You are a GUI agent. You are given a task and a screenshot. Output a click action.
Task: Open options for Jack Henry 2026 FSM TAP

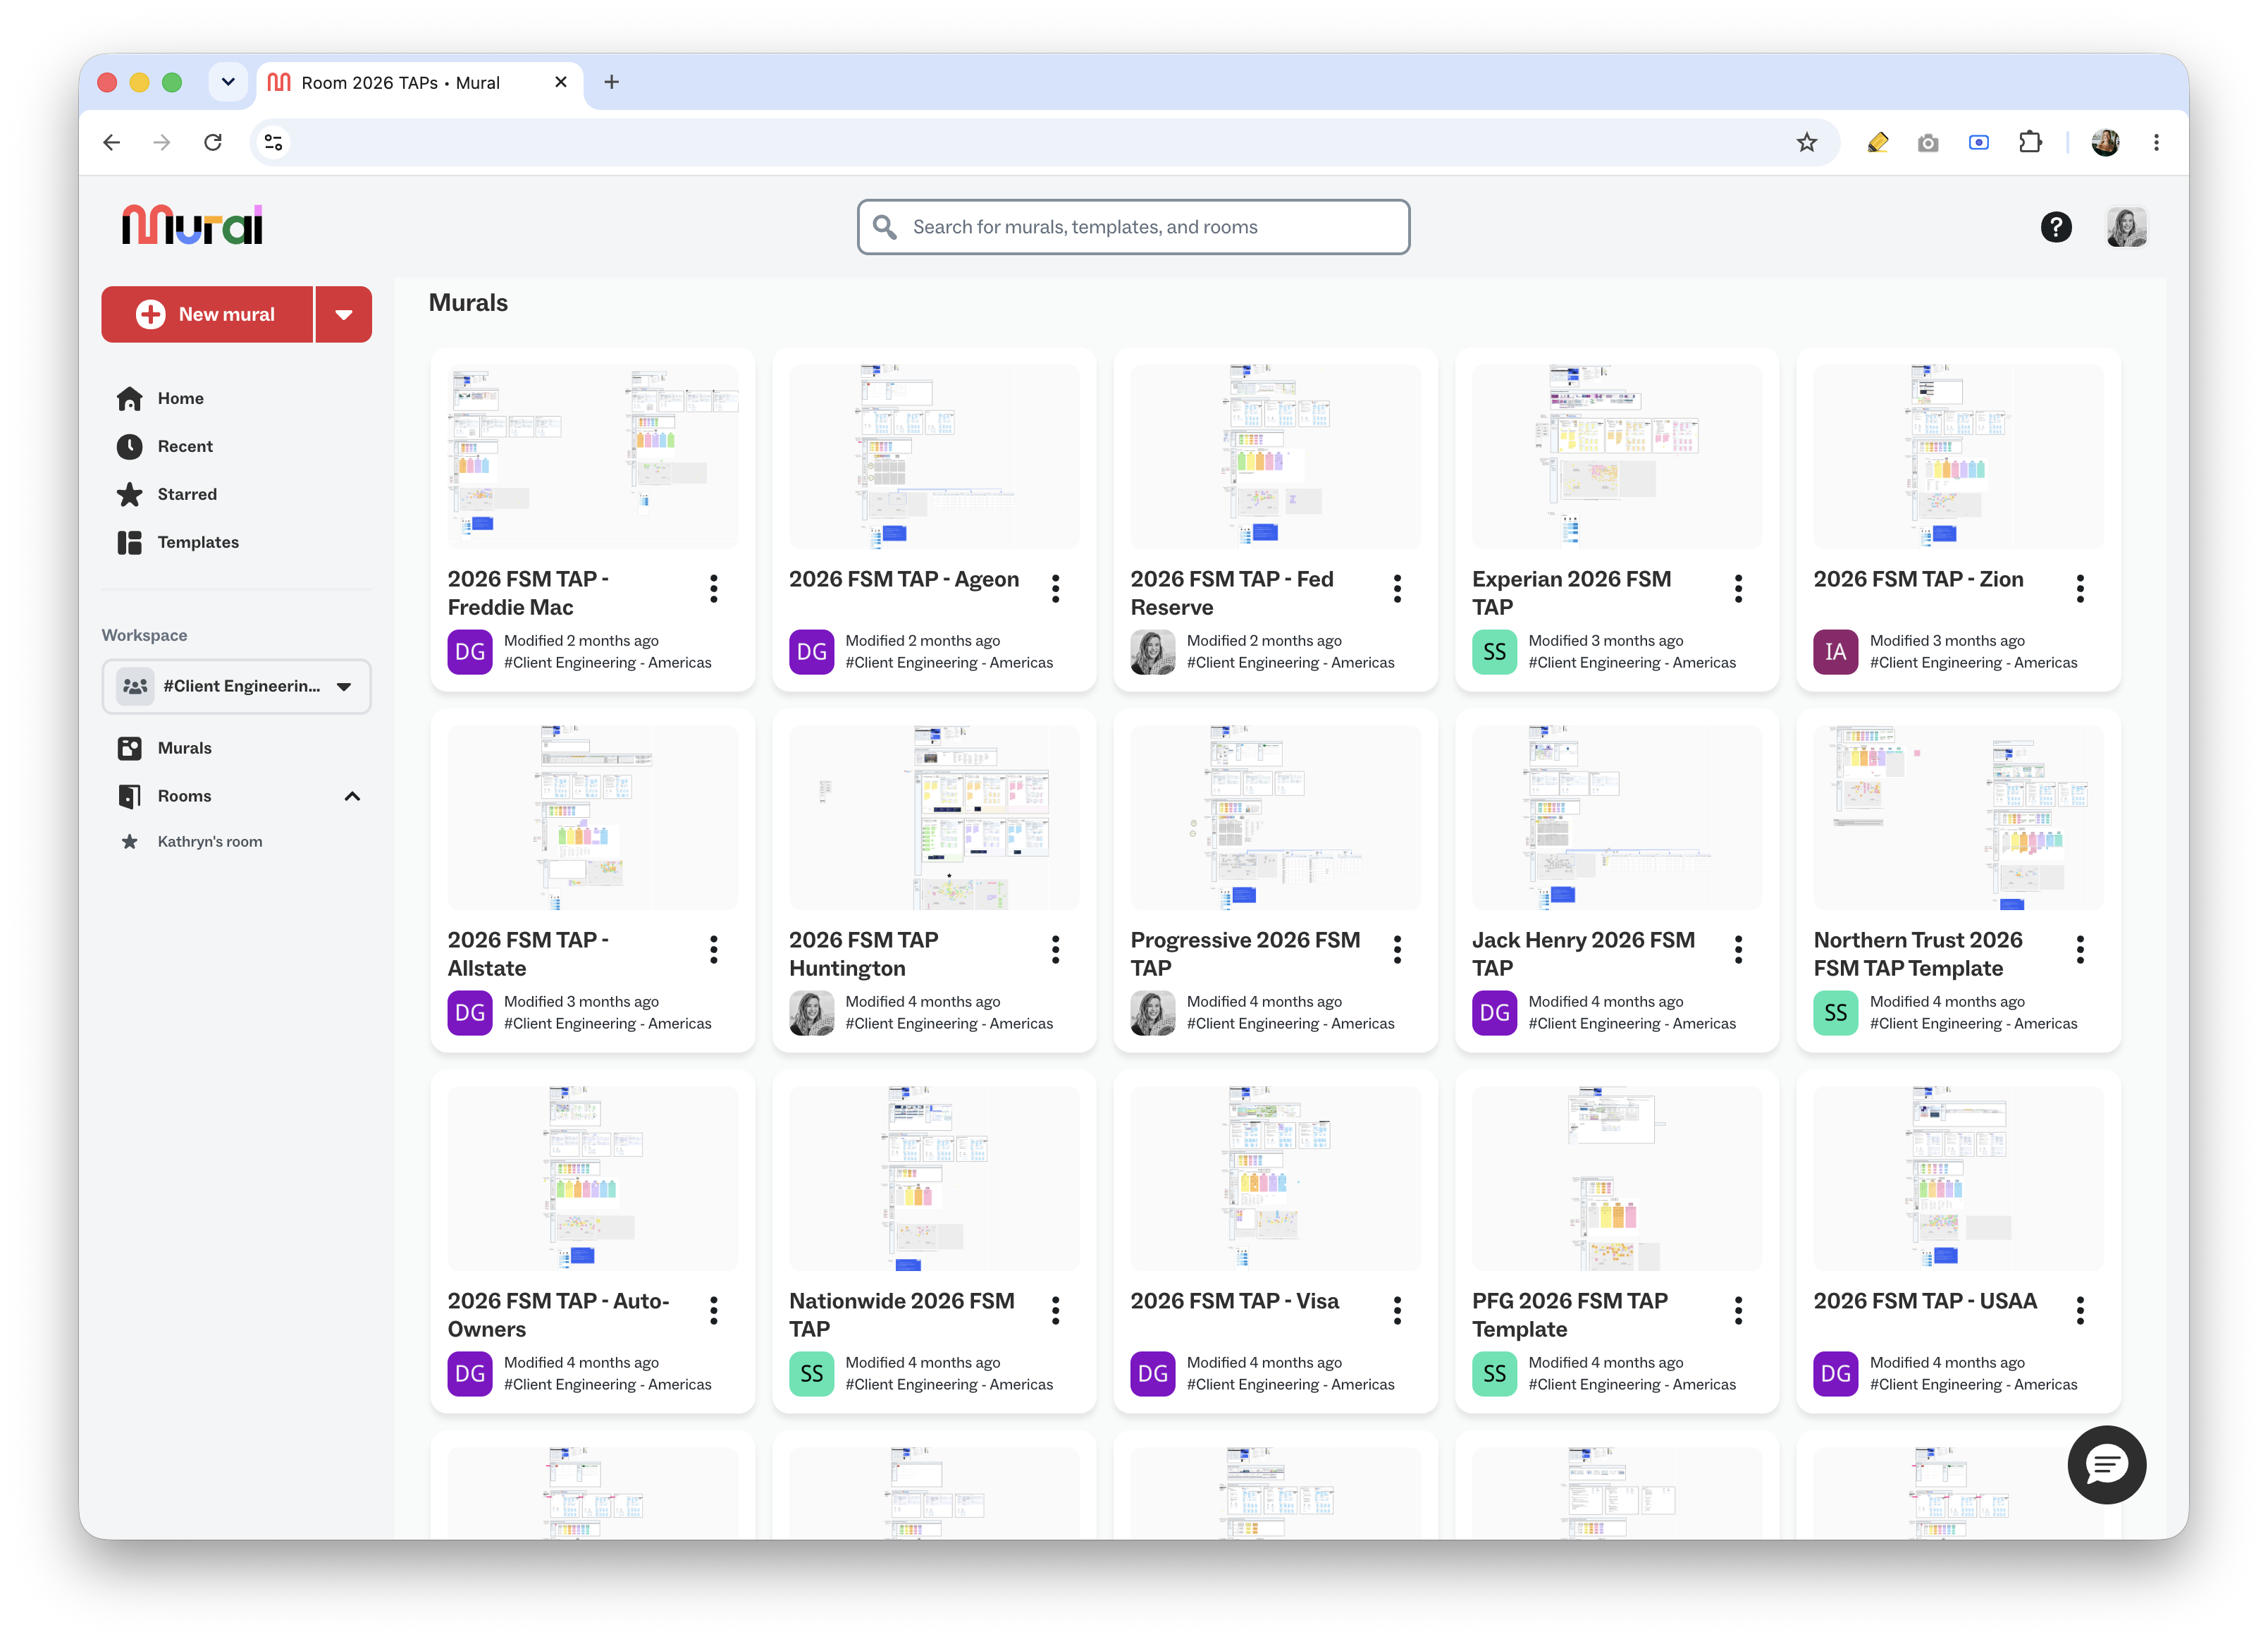pos(1738,950)
